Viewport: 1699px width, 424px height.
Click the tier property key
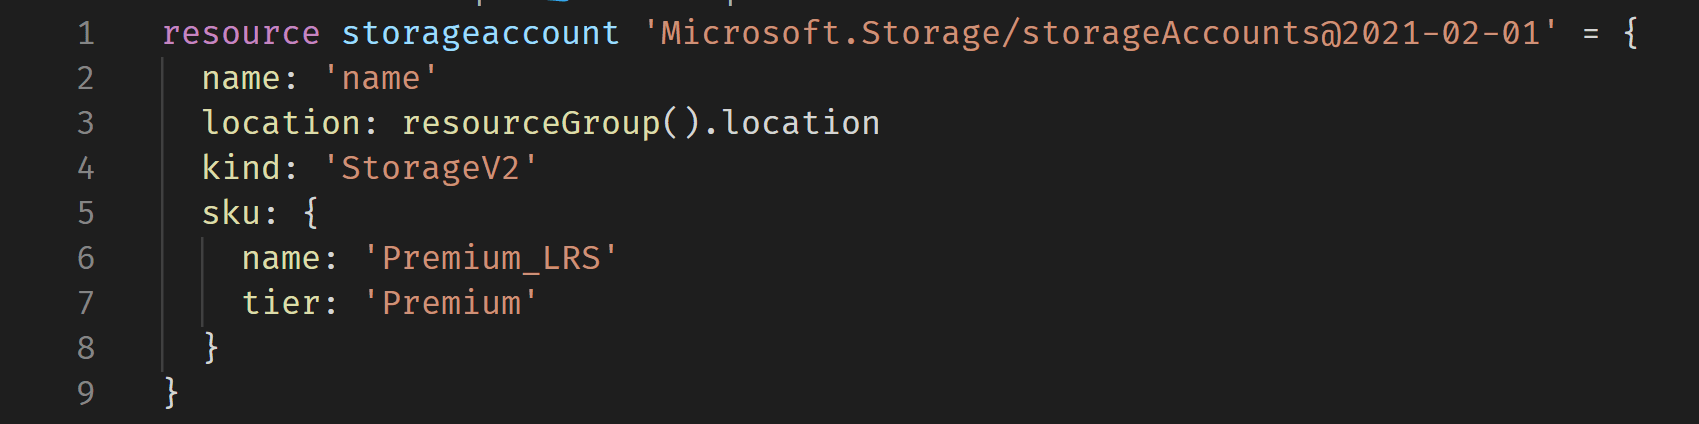pyautogui.click(x=281, y=303)
